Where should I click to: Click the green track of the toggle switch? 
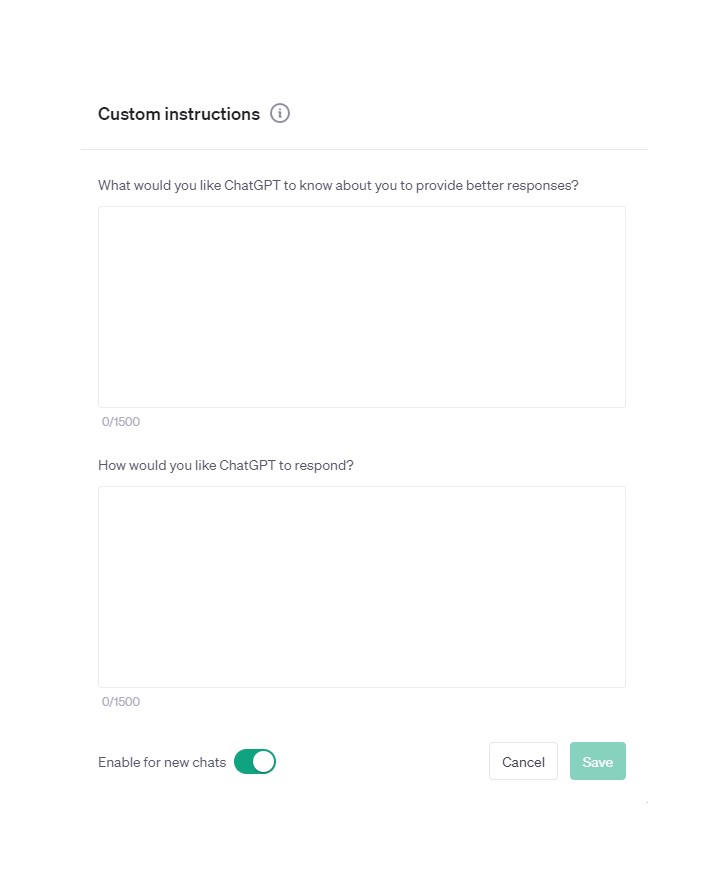[x=244, y=762]
